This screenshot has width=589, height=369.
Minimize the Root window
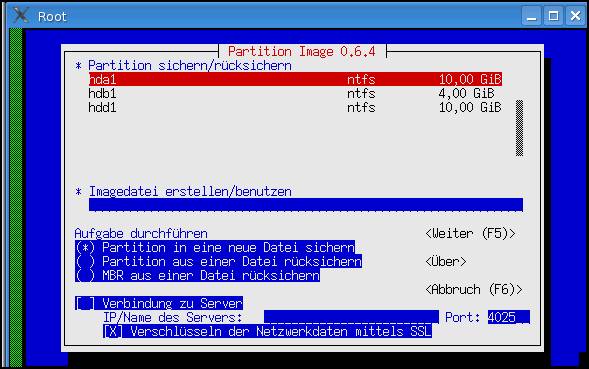tap(531, 16)
